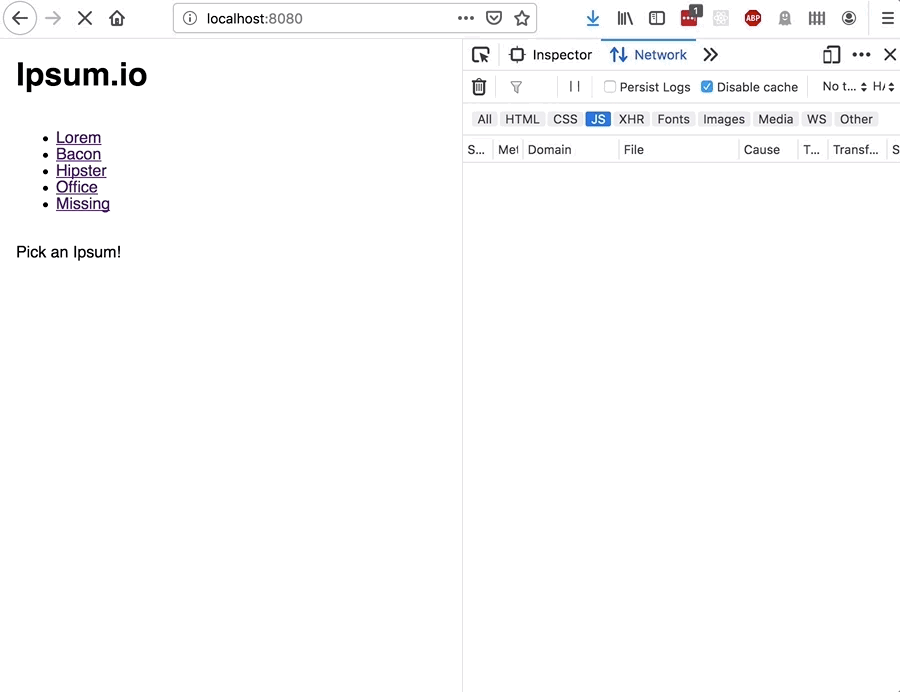This screenshot has width=900, height=692.
Task: View site information icon in address bar
Action: pos(190,18)
